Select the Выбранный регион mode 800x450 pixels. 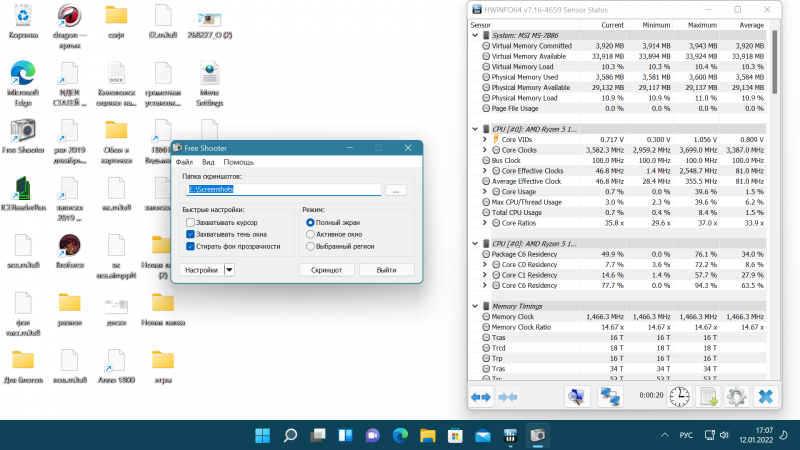coord(310,245)
